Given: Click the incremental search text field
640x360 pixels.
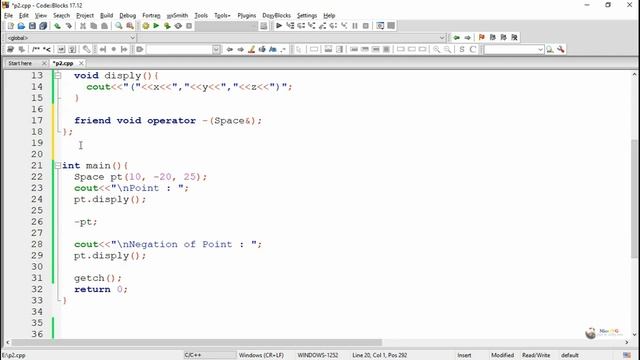Looking at the screenshot, I should (x=179, y=49).
